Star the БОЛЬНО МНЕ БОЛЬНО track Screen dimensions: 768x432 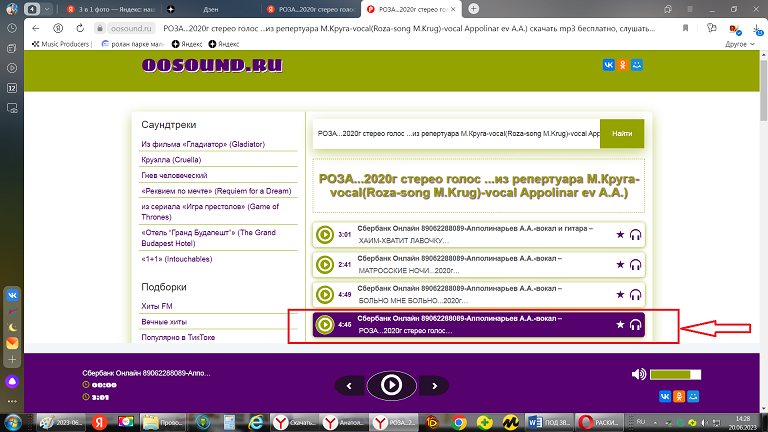(620, 294)
